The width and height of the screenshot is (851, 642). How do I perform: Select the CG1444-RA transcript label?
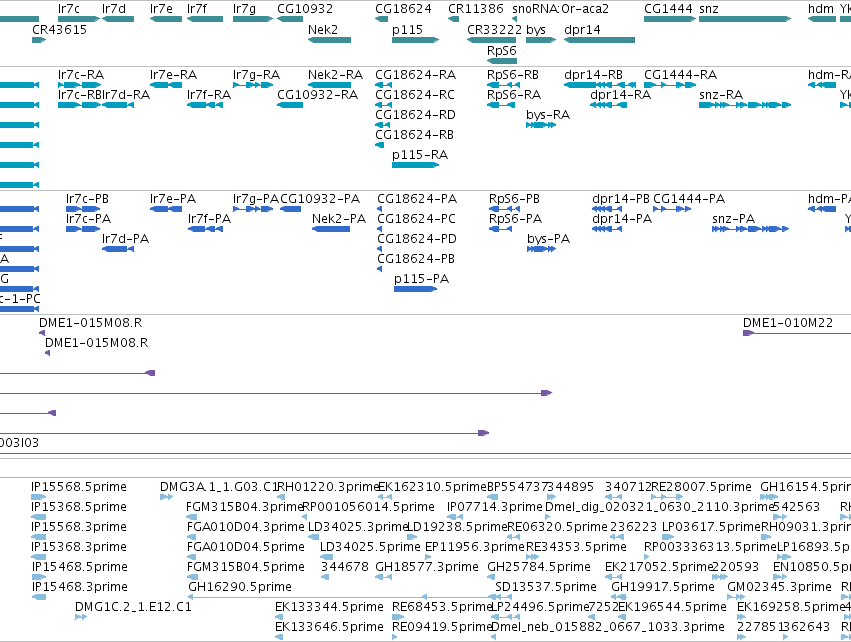coord(680,74)
